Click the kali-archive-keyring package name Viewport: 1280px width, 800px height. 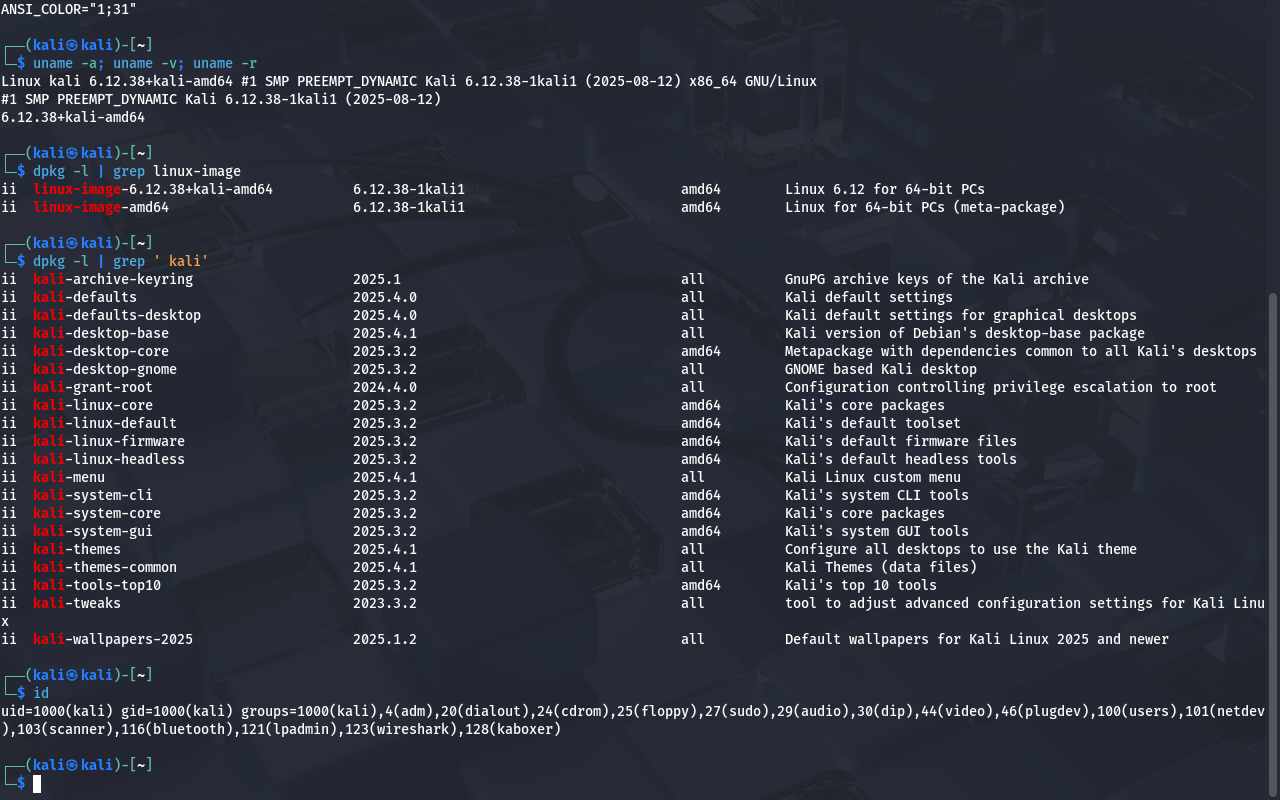click(x=113, y=279)
